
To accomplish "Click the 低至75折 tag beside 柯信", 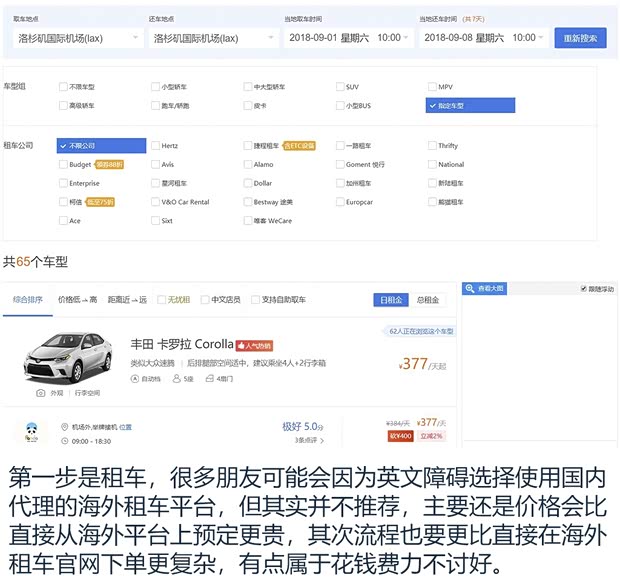I will click(100, 202).
